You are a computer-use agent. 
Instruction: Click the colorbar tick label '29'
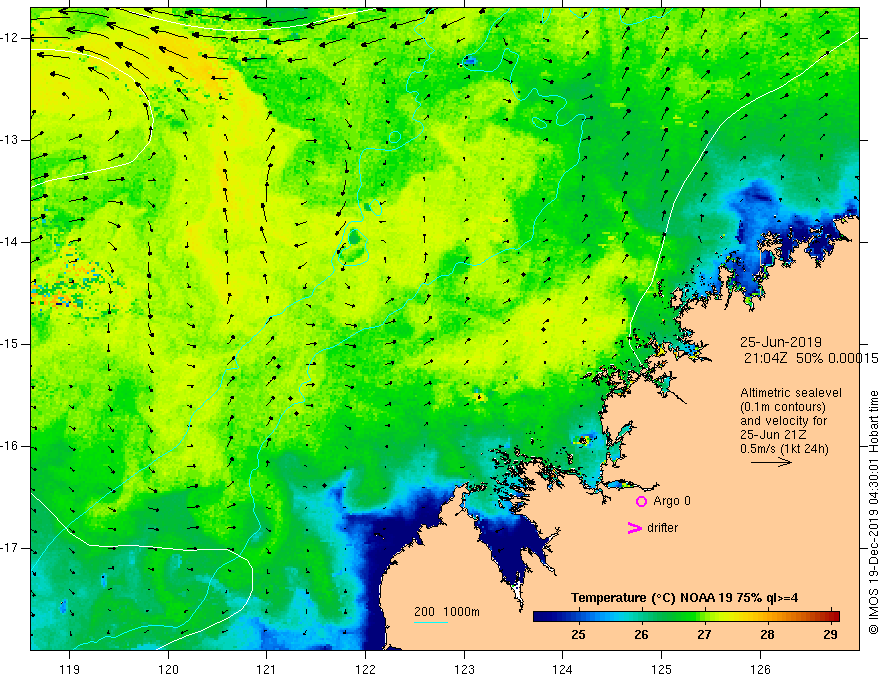tap(830, 635)
